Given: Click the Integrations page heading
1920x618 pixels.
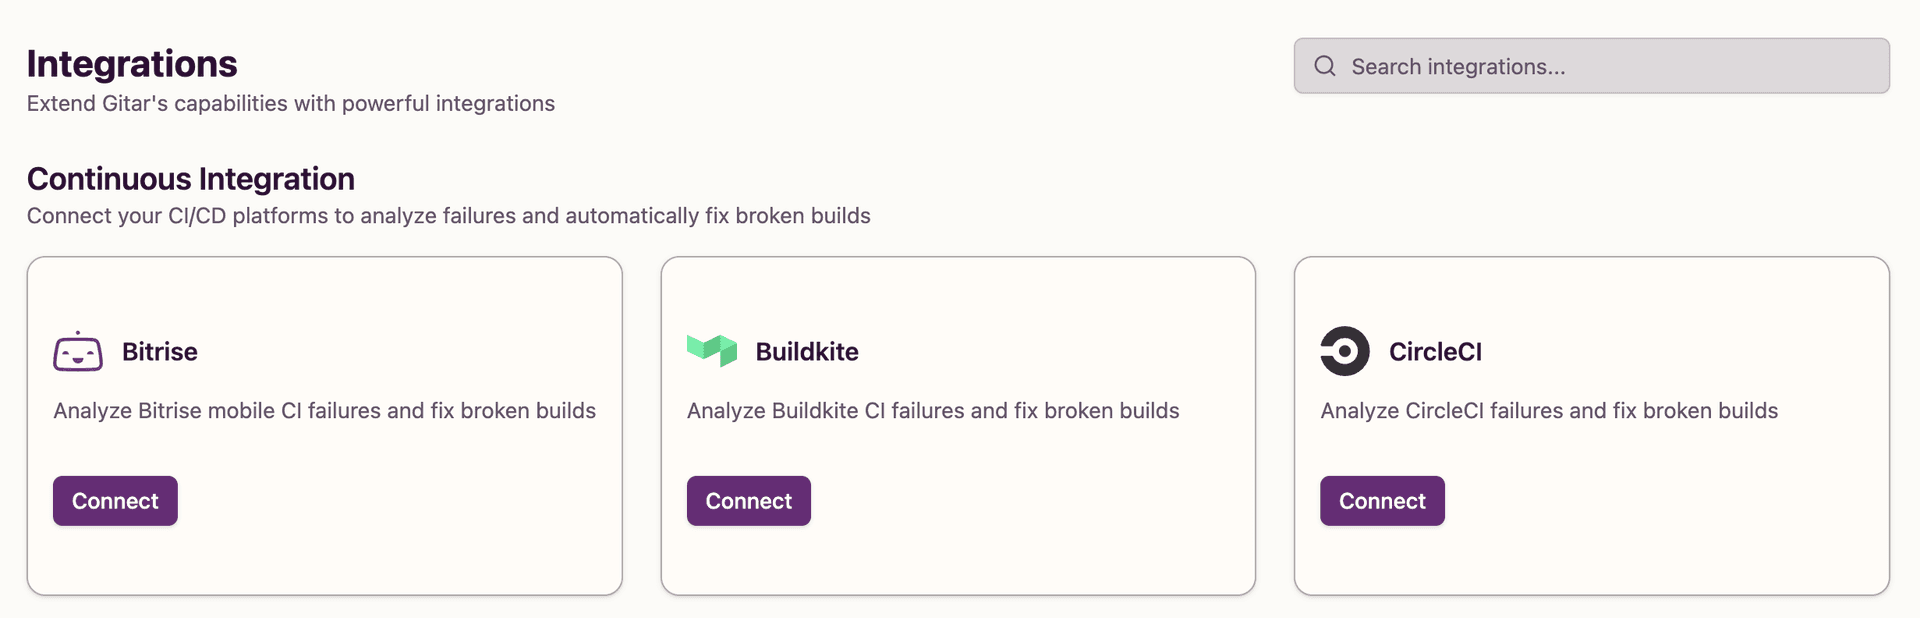Looking at the screenshot, I should click(132, 63).
